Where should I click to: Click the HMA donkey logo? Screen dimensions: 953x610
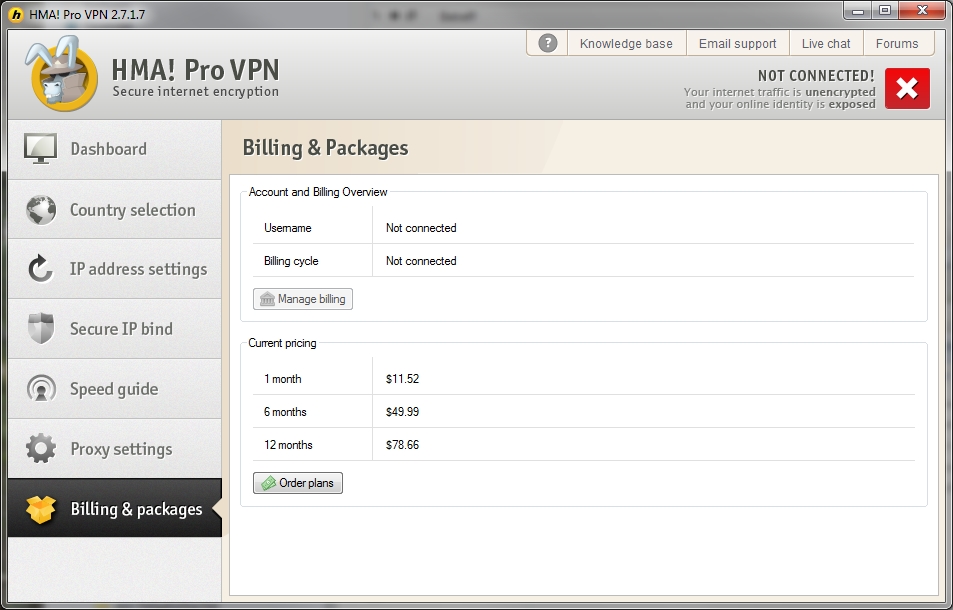61,74
